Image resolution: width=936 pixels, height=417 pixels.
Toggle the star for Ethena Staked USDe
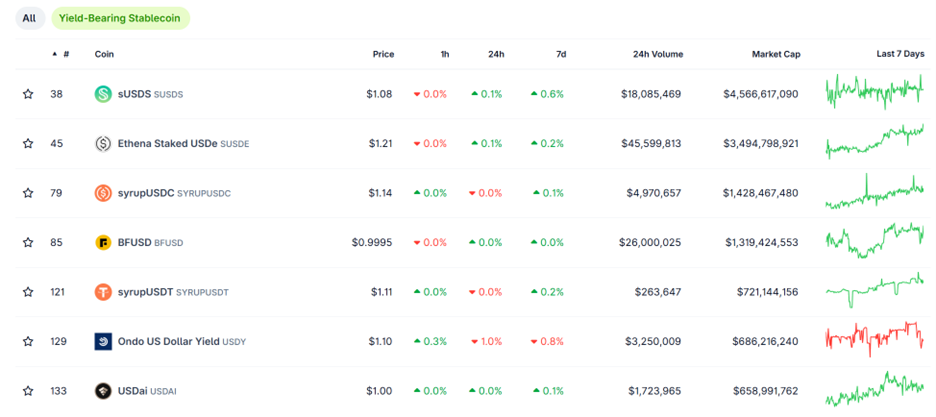click(28, 143)
